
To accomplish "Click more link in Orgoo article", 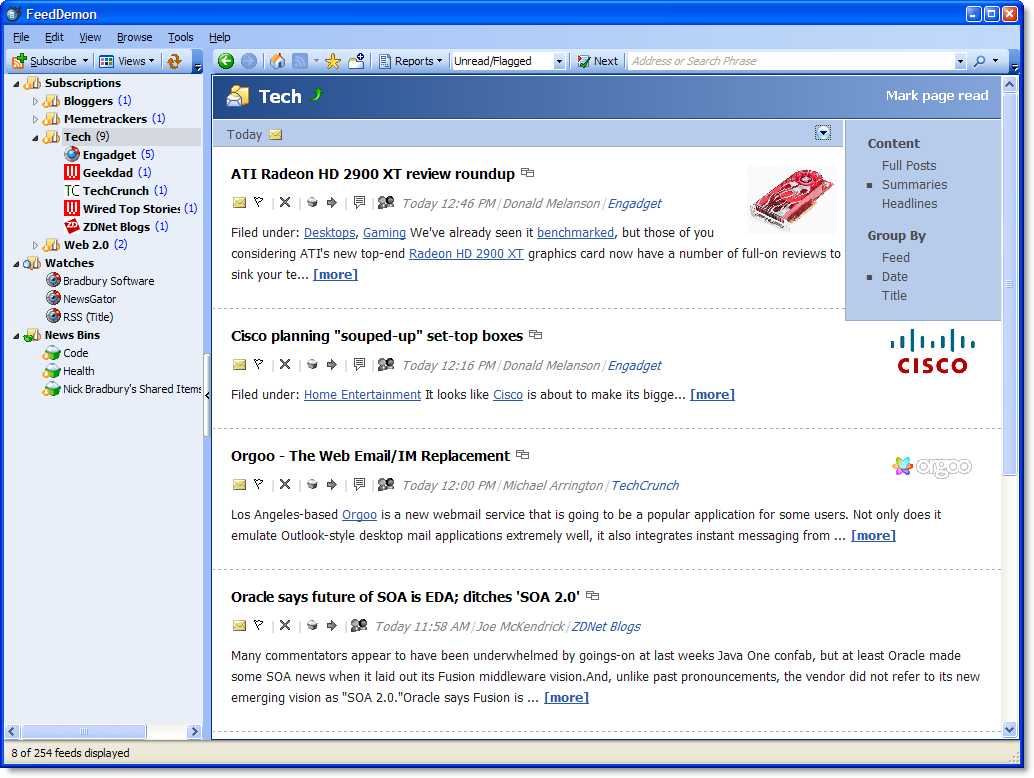I will coord(873,536).
